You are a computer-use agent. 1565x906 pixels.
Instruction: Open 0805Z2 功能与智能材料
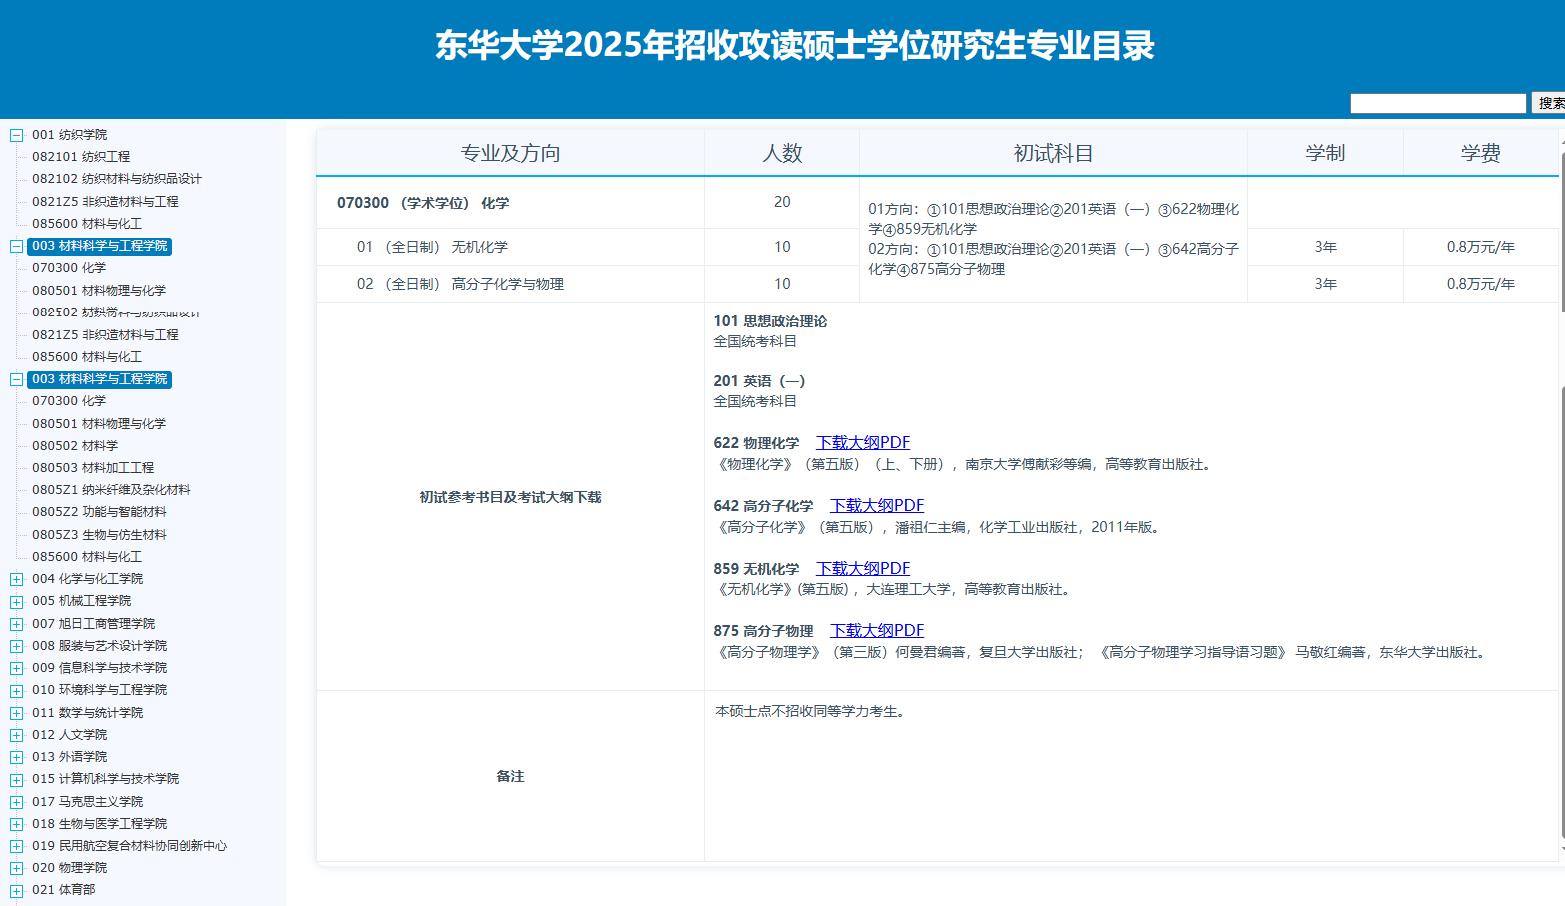(x=99, y=512)
